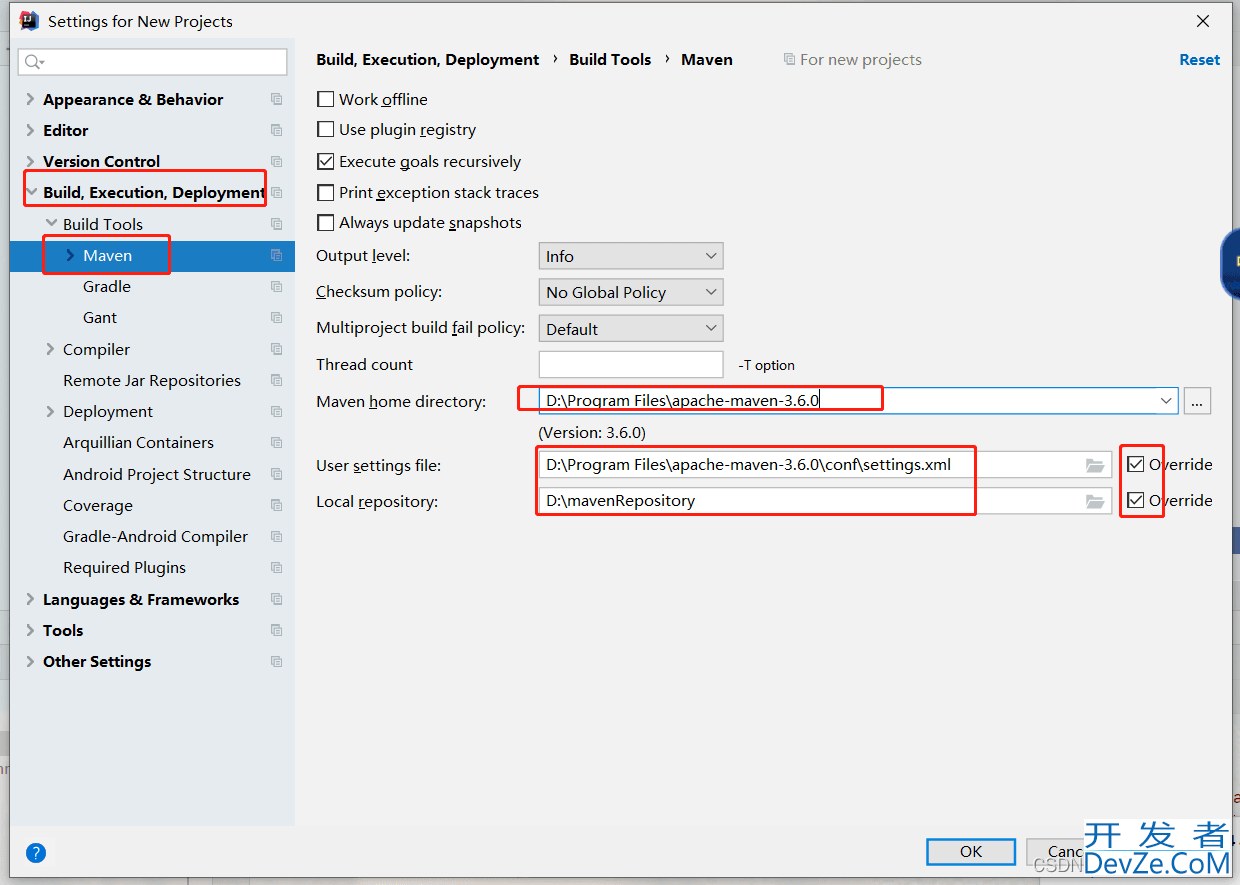Click browse (...) button for Maven home

[1197, 401]
